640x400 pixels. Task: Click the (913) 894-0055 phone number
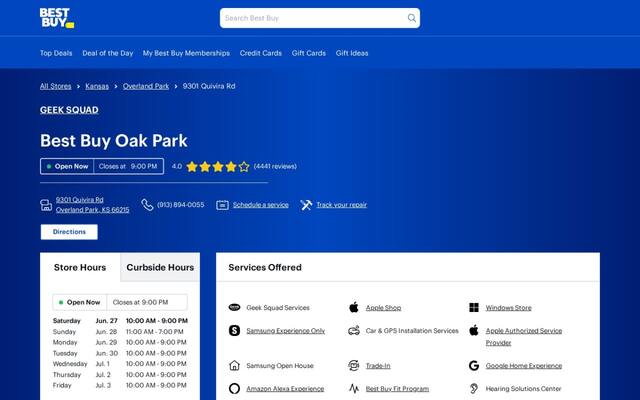pos(180,205)
